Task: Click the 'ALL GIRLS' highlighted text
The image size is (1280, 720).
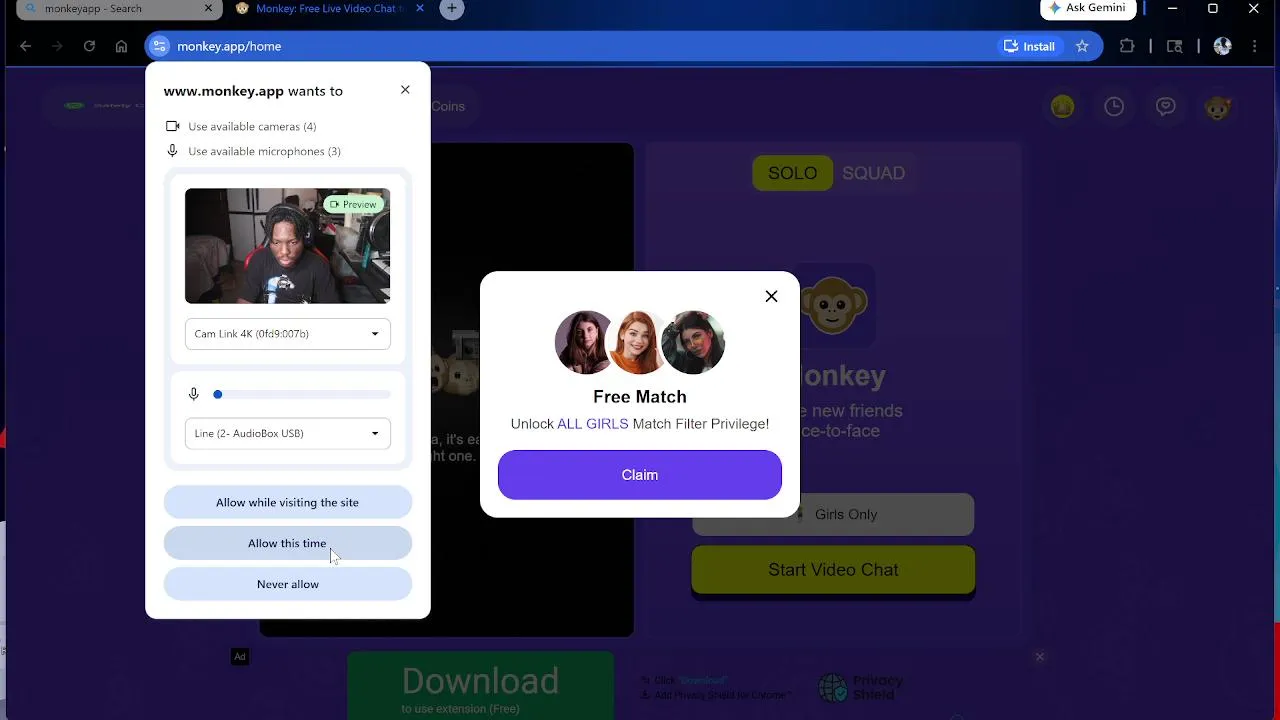Action: tap(593, 424)
